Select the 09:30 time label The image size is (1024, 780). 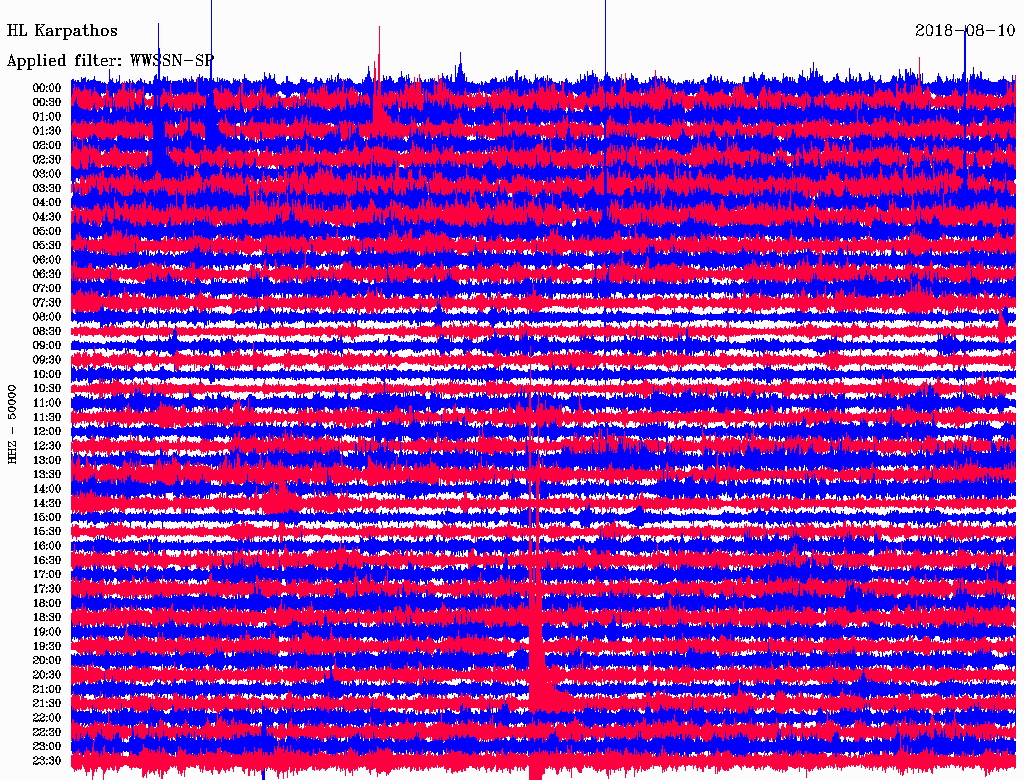pos(47,360)
